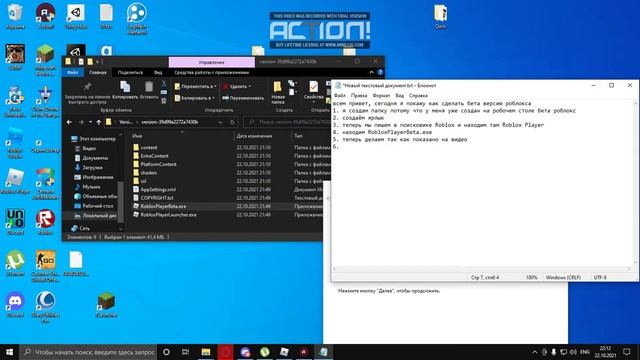The width and height of the screenshot is (640, 360).
Task: Select Network in the Explorer navigation pane
Action: (x=80, y=228)
